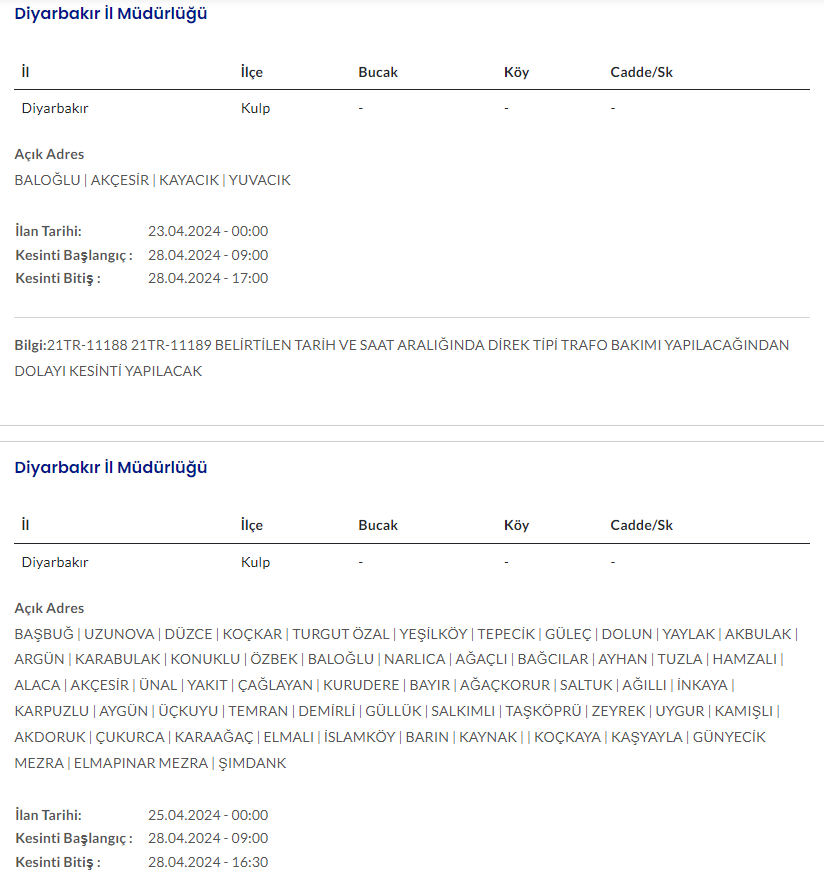Click the İlçe column header in first table
Viewport: 824px width, 874px height.
[252, 72]
